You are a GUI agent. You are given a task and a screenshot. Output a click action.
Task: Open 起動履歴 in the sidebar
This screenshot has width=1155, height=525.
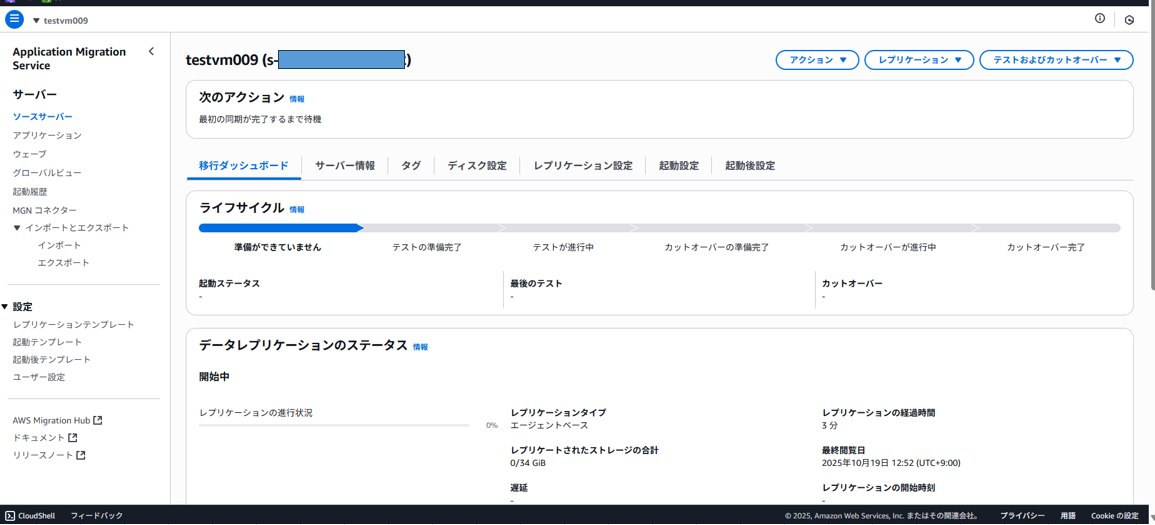(30, 191)
